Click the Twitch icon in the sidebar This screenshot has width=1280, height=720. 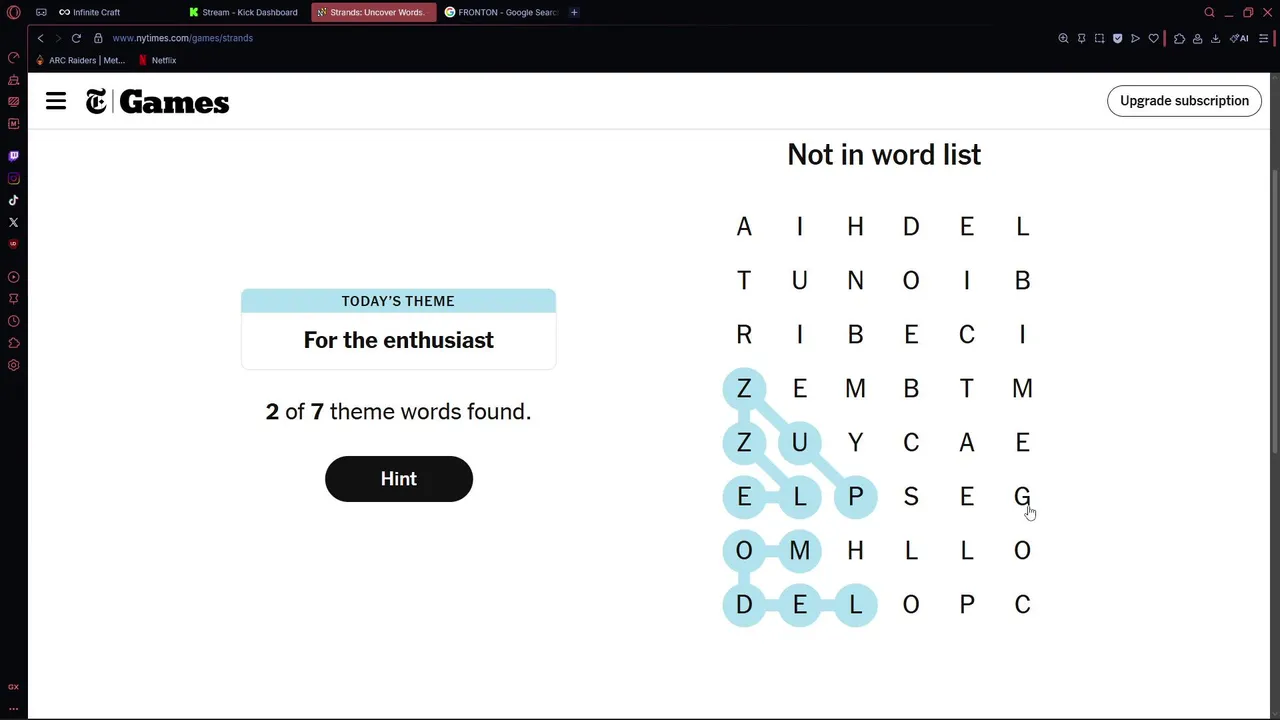(x=14, y=156)
